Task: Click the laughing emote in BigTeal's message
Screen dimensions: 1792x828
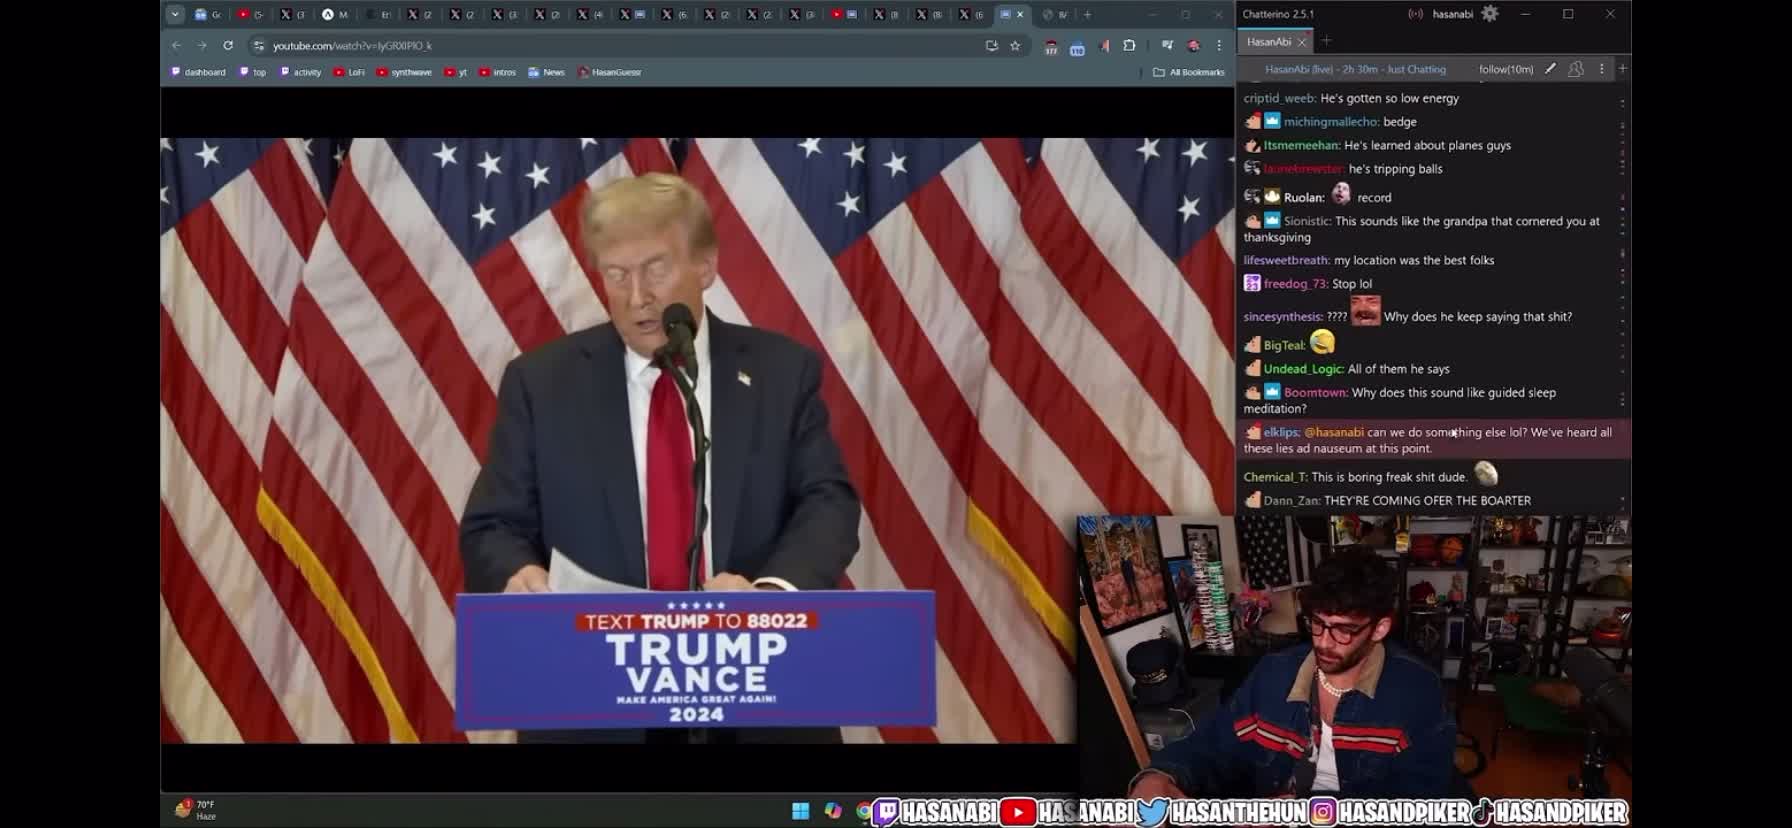Action: [x=1322, y=342]
